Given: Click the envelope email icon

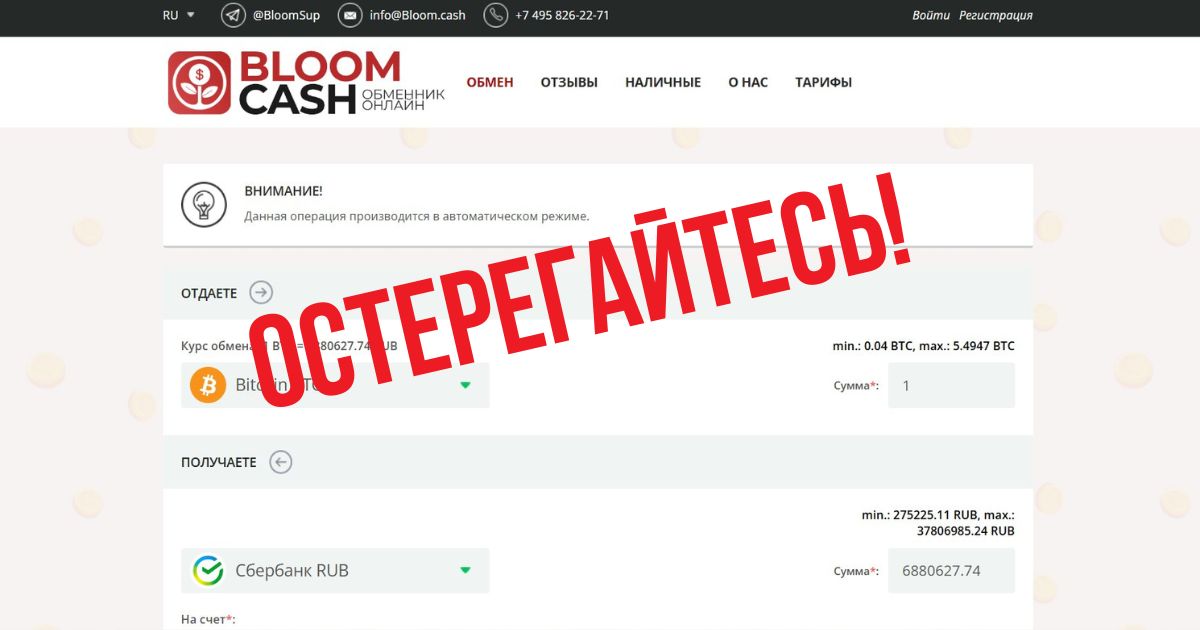Looking at the screenshot, I should pos(350,15).
